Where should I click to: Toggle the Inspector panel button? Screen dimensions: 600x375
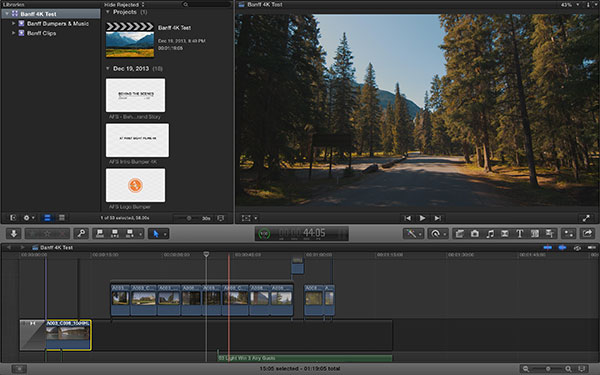point(569,233)
